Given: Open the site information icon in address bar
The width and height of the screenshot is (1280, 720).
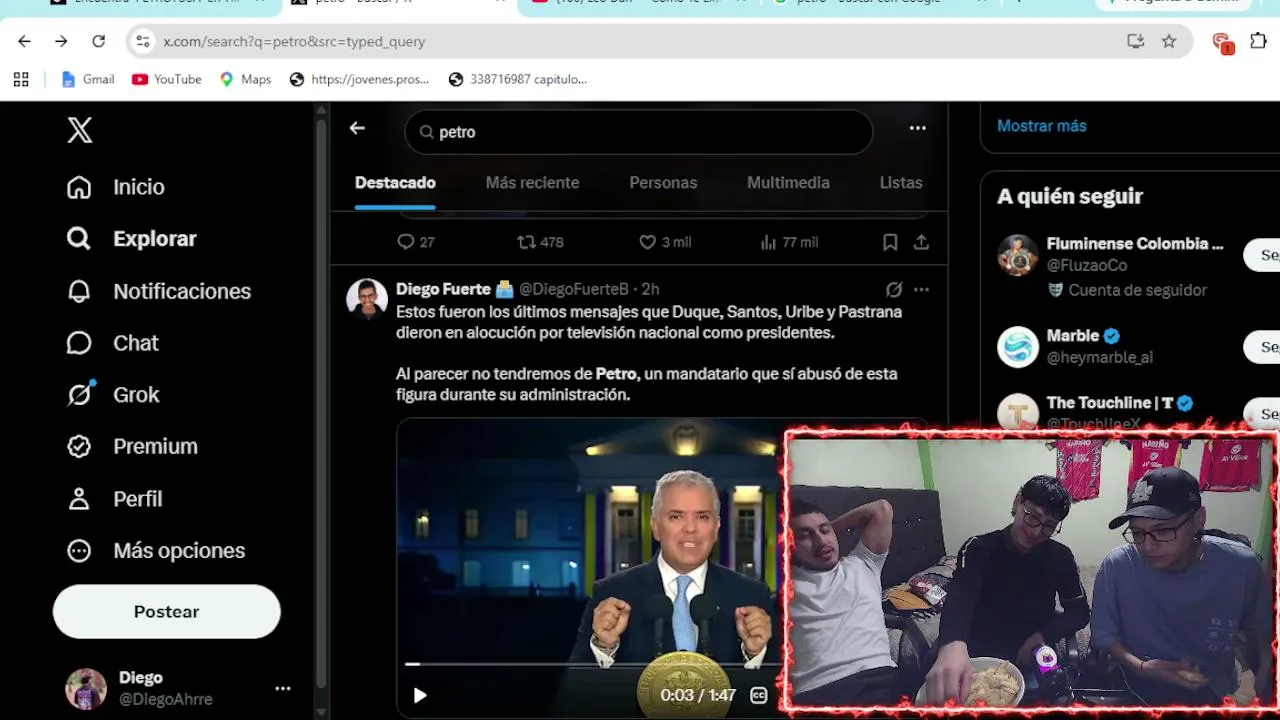Looking at the screenshot, I should click(143, 41).
